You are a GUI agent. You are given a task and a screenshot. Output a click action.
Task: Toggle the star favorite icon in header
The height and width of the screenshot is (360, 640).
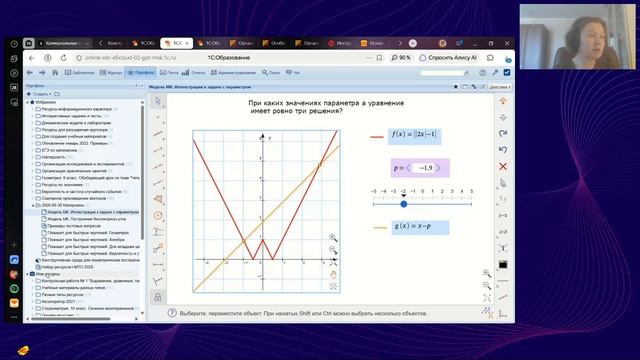[456, 87]
